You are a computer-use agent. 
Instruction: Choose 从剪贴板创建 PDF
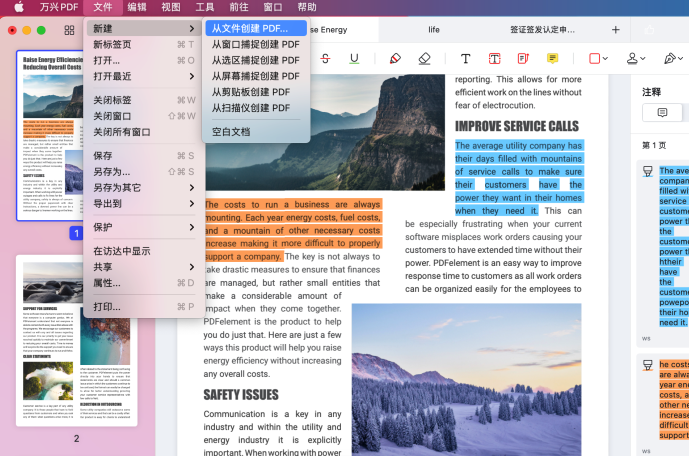(x=256, y=92)
